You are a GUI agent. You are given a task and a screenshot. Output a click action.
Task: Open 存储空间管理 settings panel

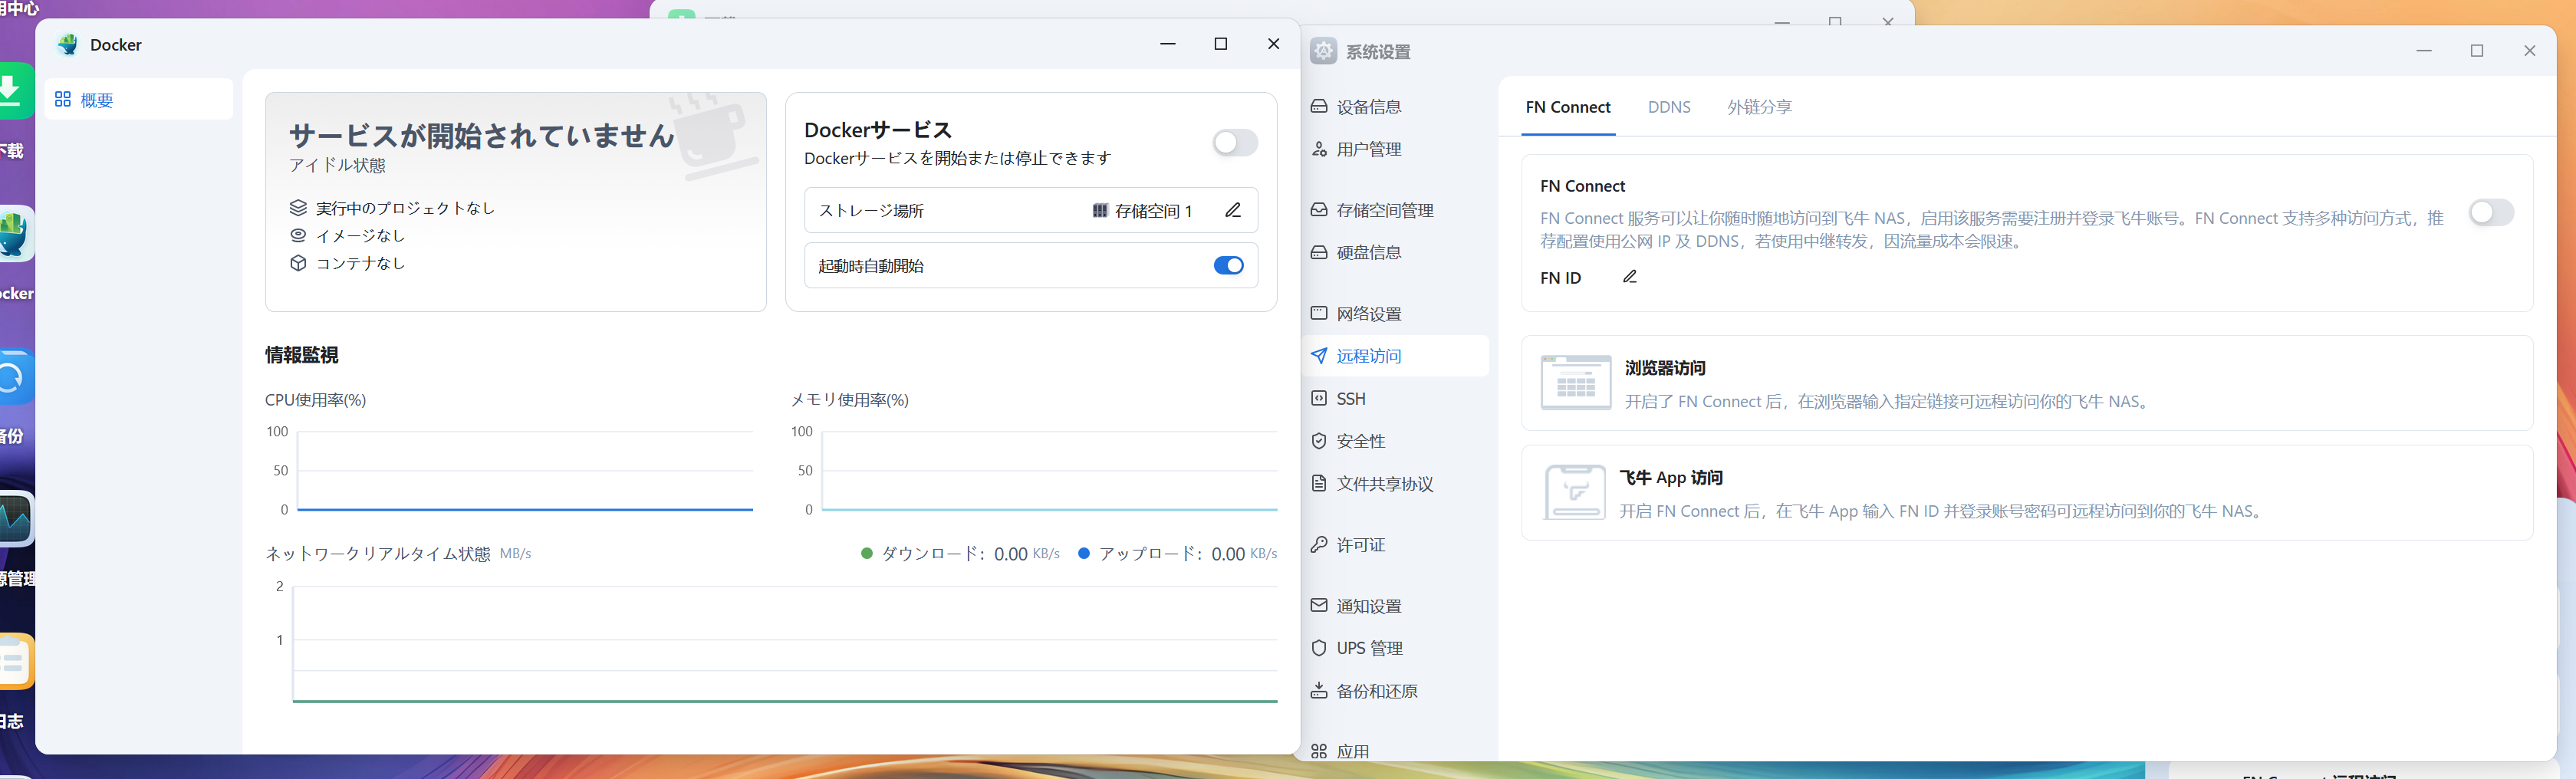point(1383,210)
